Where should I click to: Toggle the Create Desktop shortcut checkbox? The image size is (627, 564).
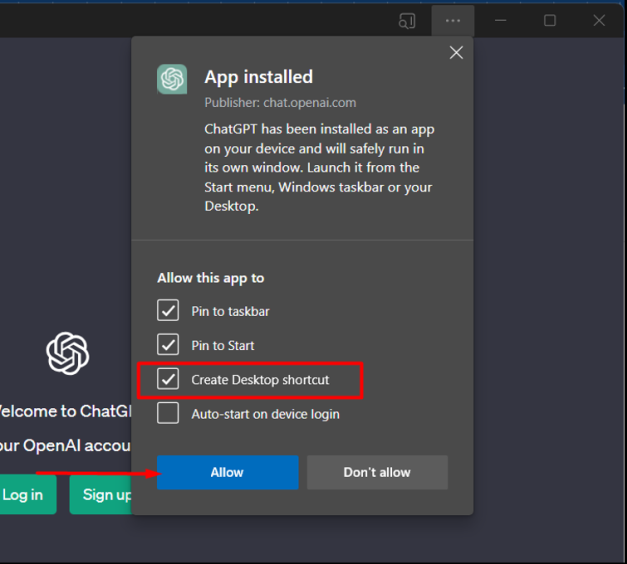point(169,380)
